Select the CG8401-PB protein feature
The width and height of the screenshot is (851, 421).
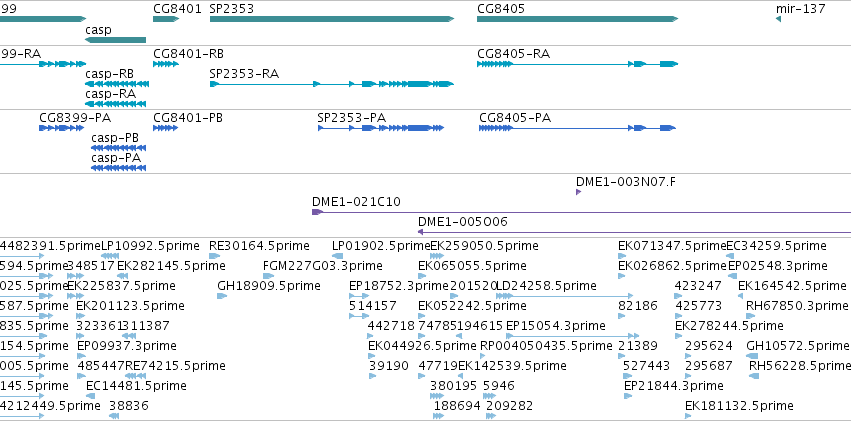click(x=166, y=128)
